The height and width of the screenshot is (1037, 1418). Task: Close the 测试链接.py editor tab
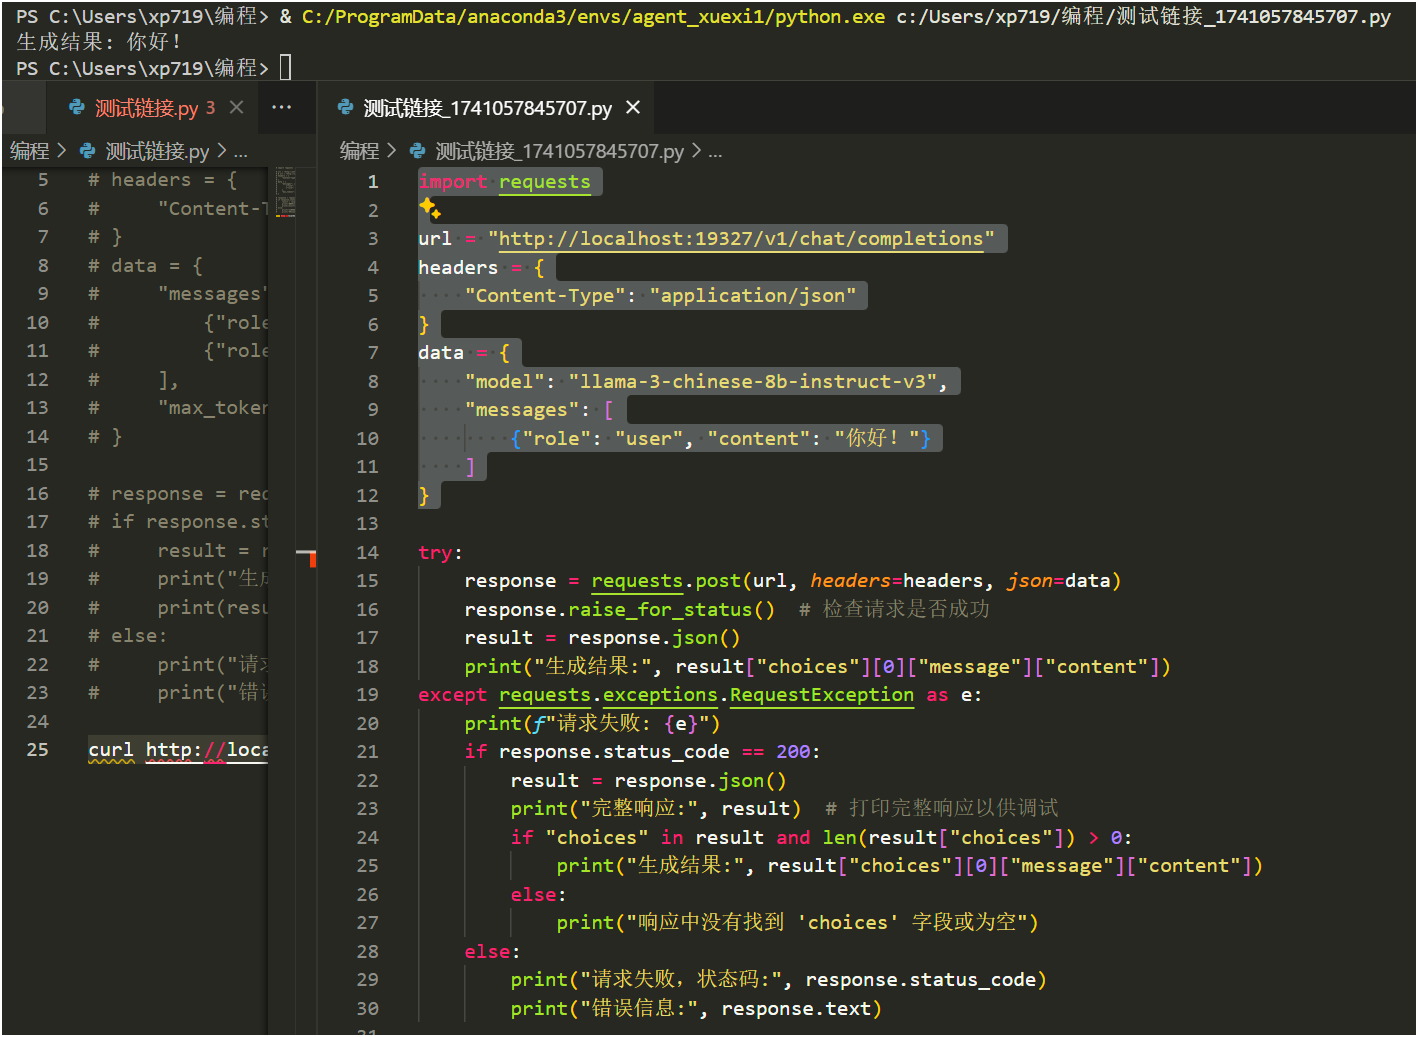[x=237, y=107]
